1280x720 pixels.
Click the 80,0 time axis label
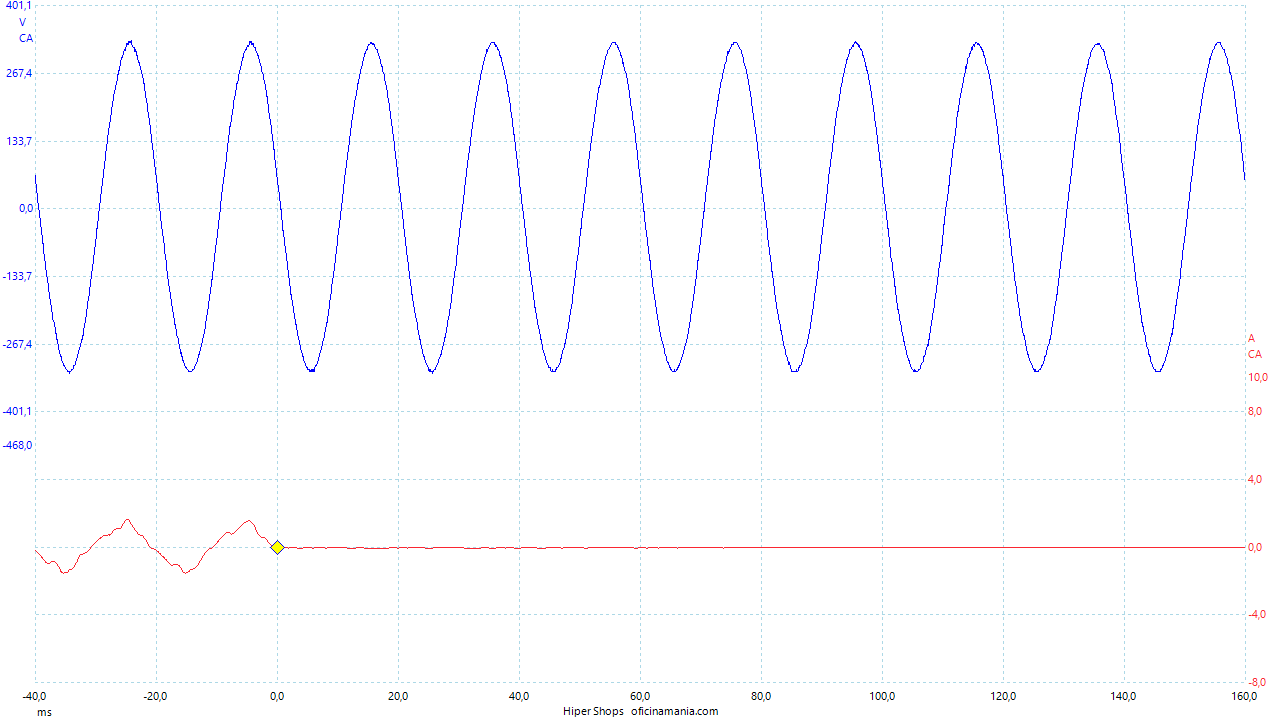tap(761, 696)
